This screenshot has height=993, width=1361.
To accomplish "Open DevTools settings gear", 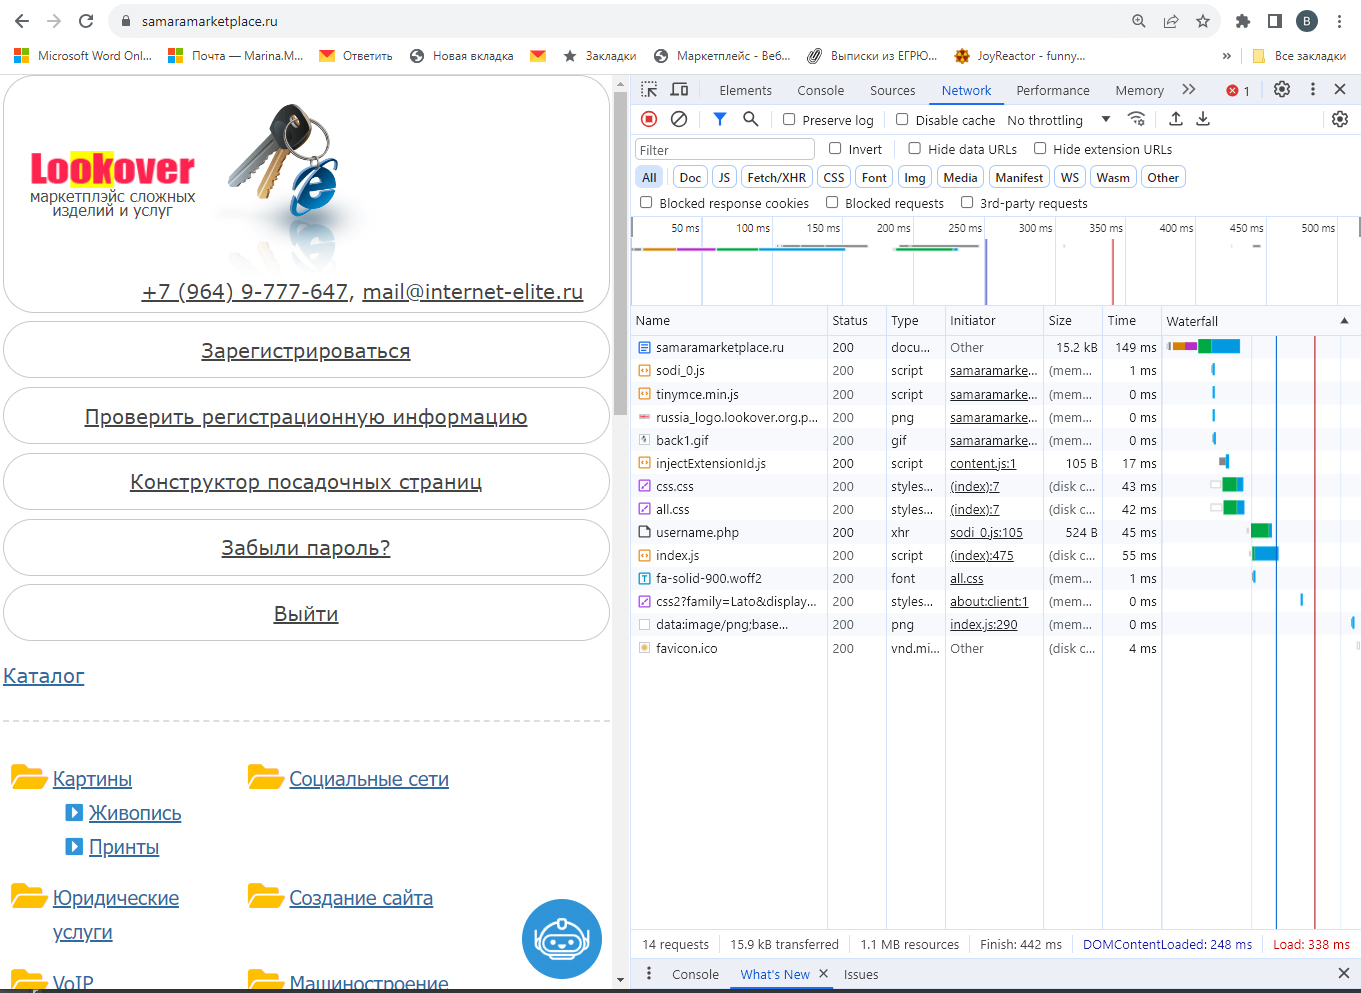I will point(1282,90).
